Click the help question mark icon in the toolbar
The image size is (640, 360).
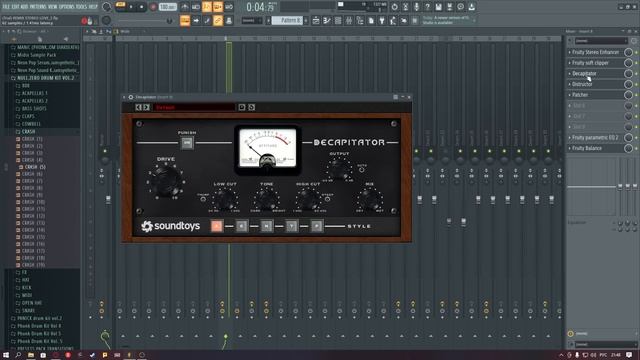pos(427,7)
